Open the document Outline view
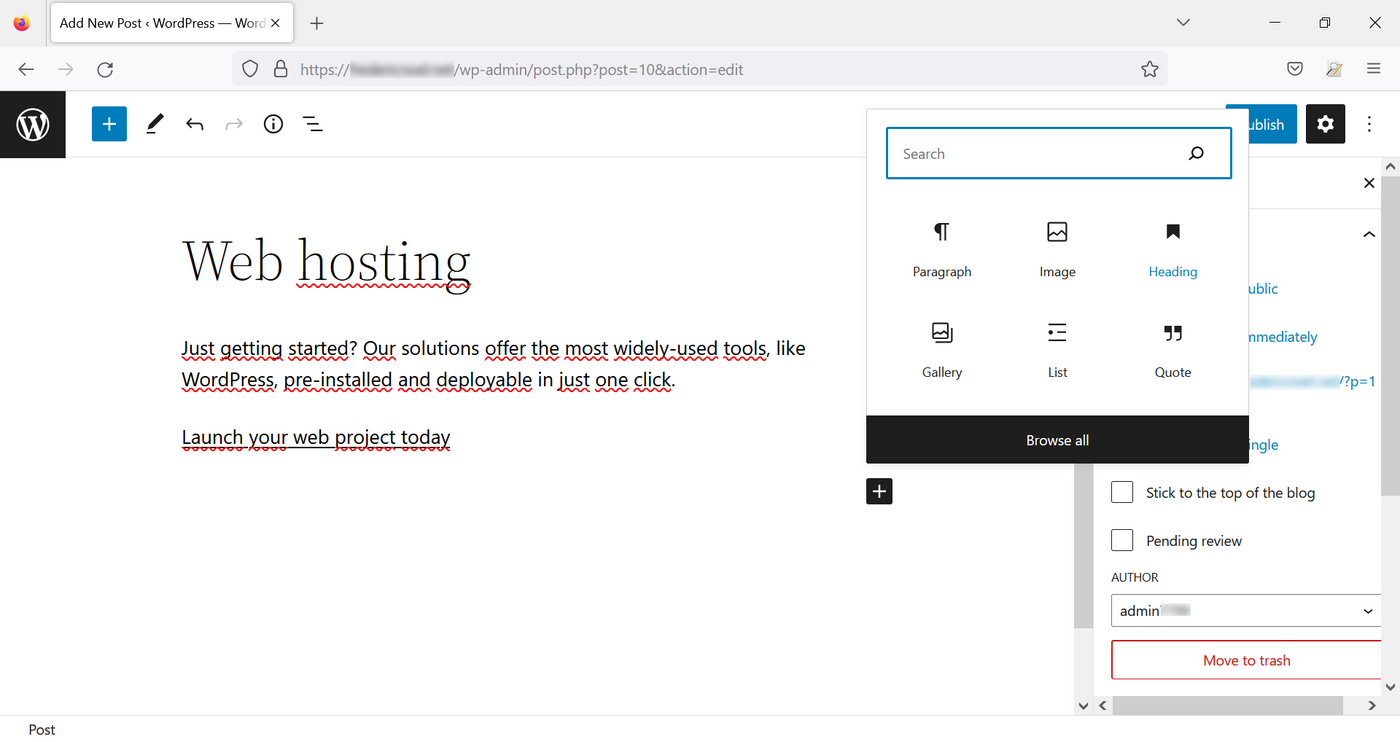 (x=313, y=123)
